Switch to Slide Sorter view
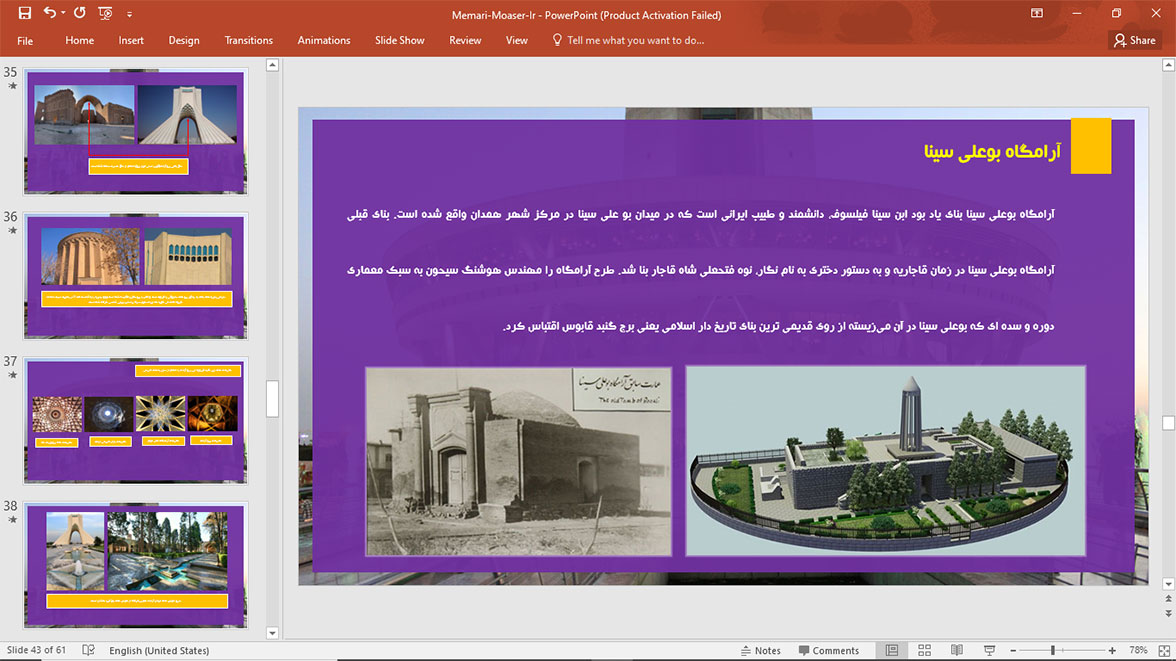Screen dimensions: 1176x661 coord(925,650)
